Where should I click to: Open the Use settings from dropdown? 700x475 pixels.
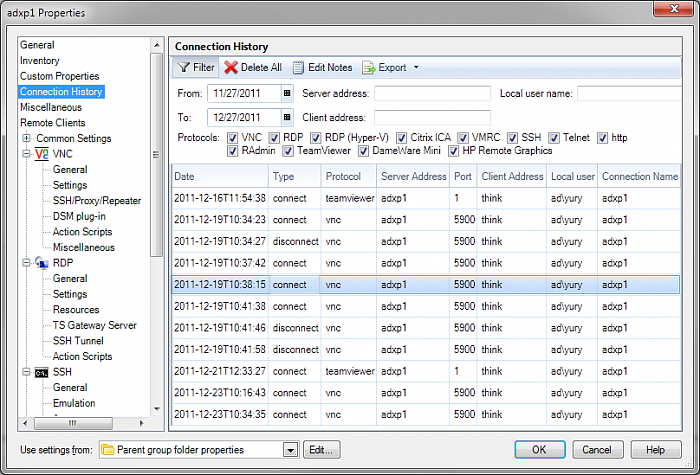pos(290,450)
